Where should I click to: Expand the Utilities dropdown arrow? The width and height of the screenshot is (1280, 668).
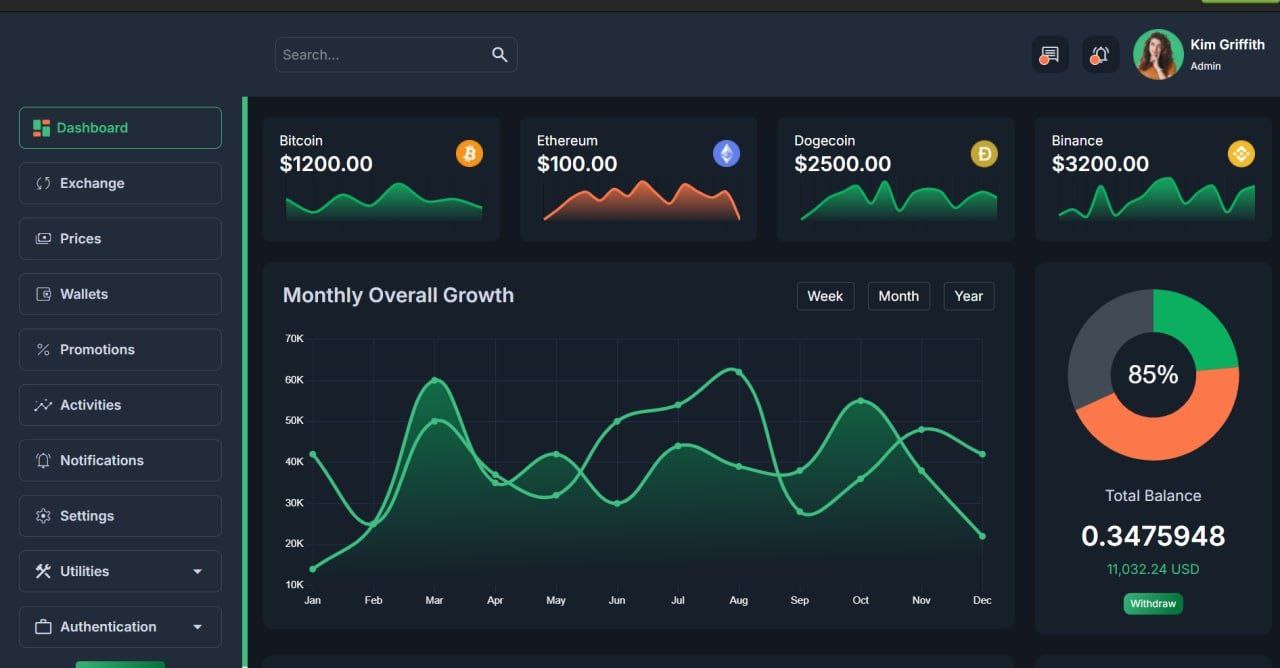point(197,572)
